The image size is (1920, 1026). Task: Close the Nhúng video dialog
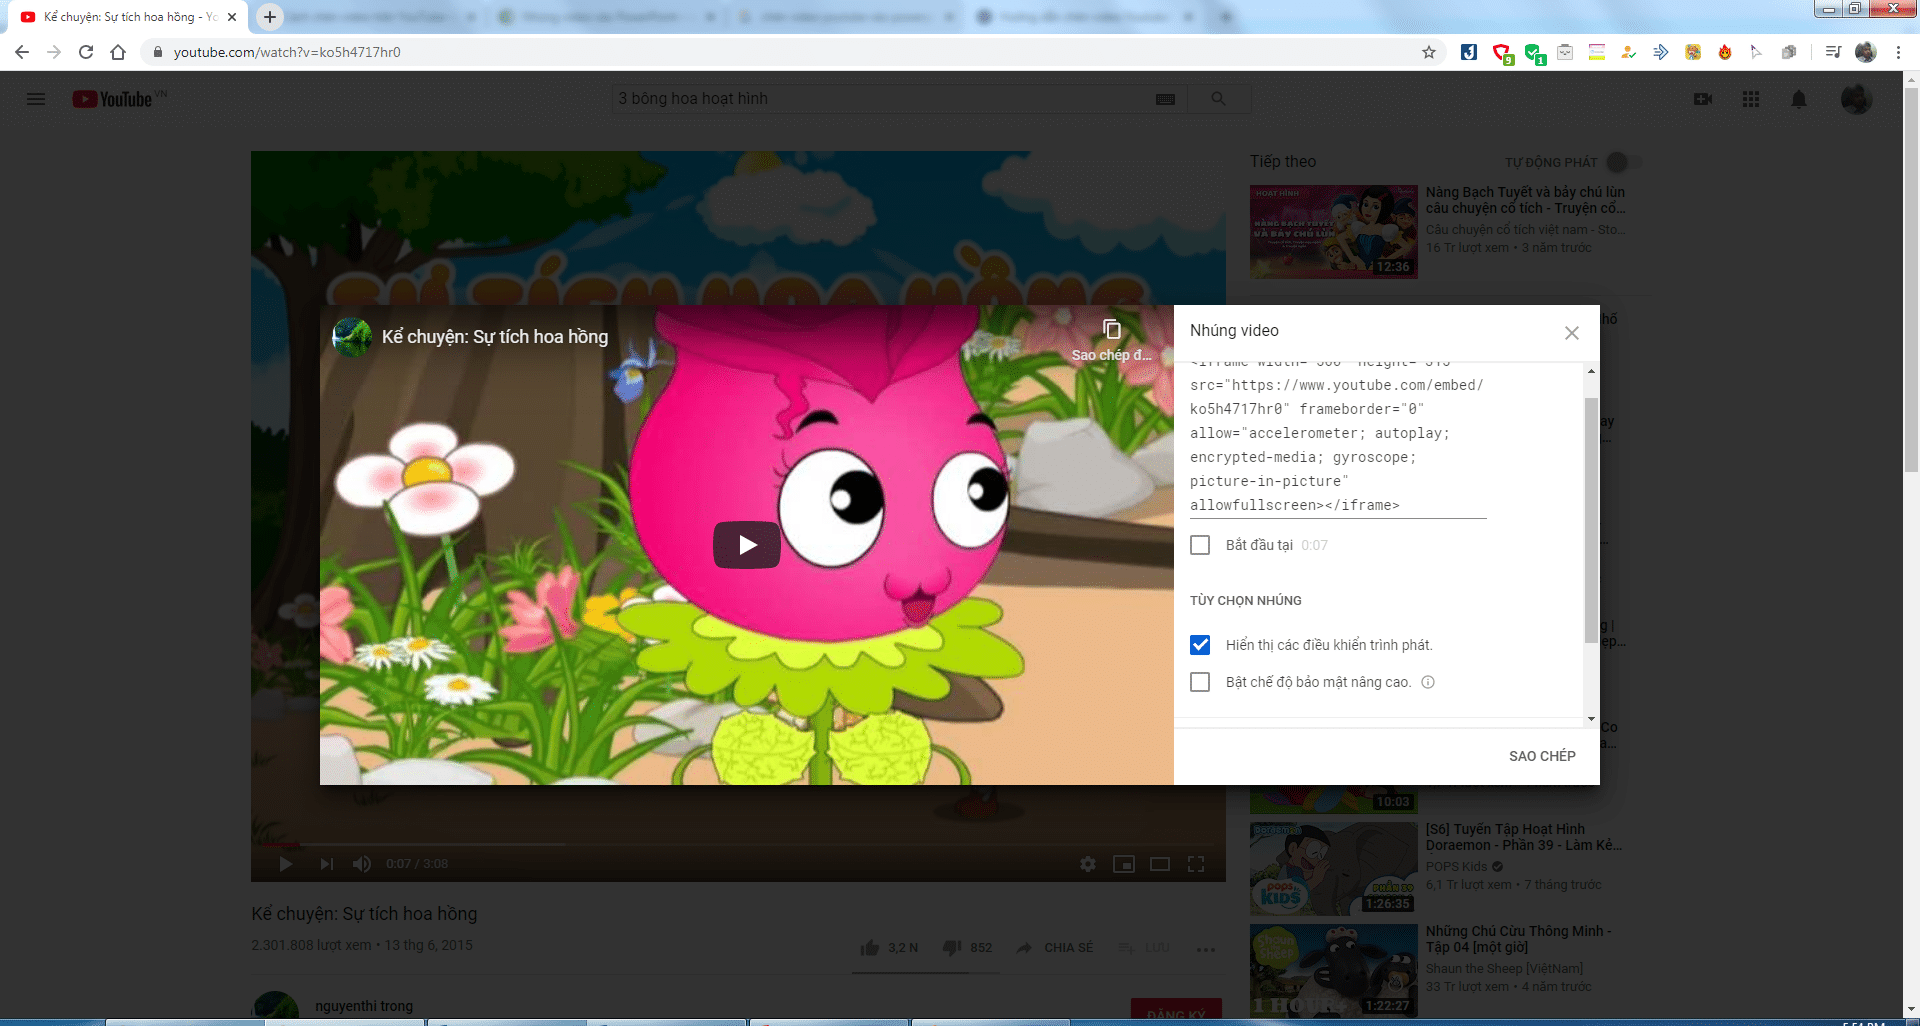[1572, 333]
